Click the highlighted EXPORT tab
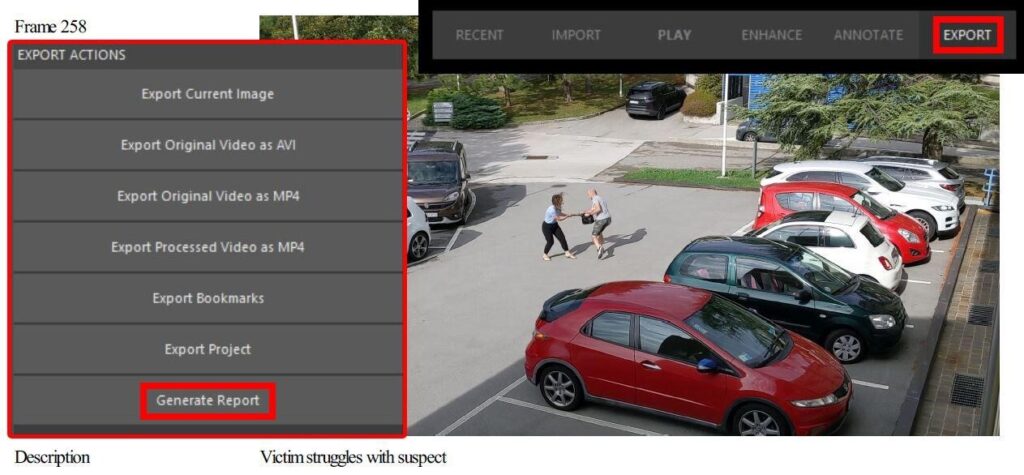Screen dimensions: 1024x475 pyautogui.click(x=967, y=35)
